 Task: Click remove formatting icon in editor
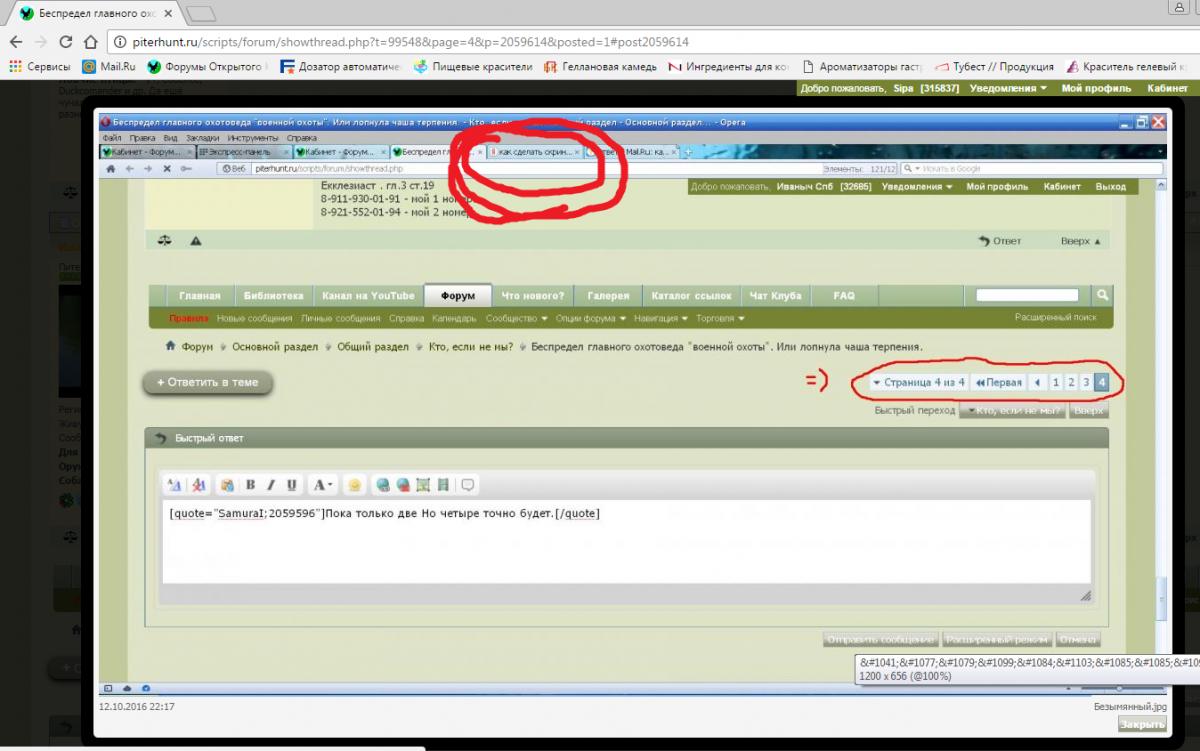(x=198, y=485)
